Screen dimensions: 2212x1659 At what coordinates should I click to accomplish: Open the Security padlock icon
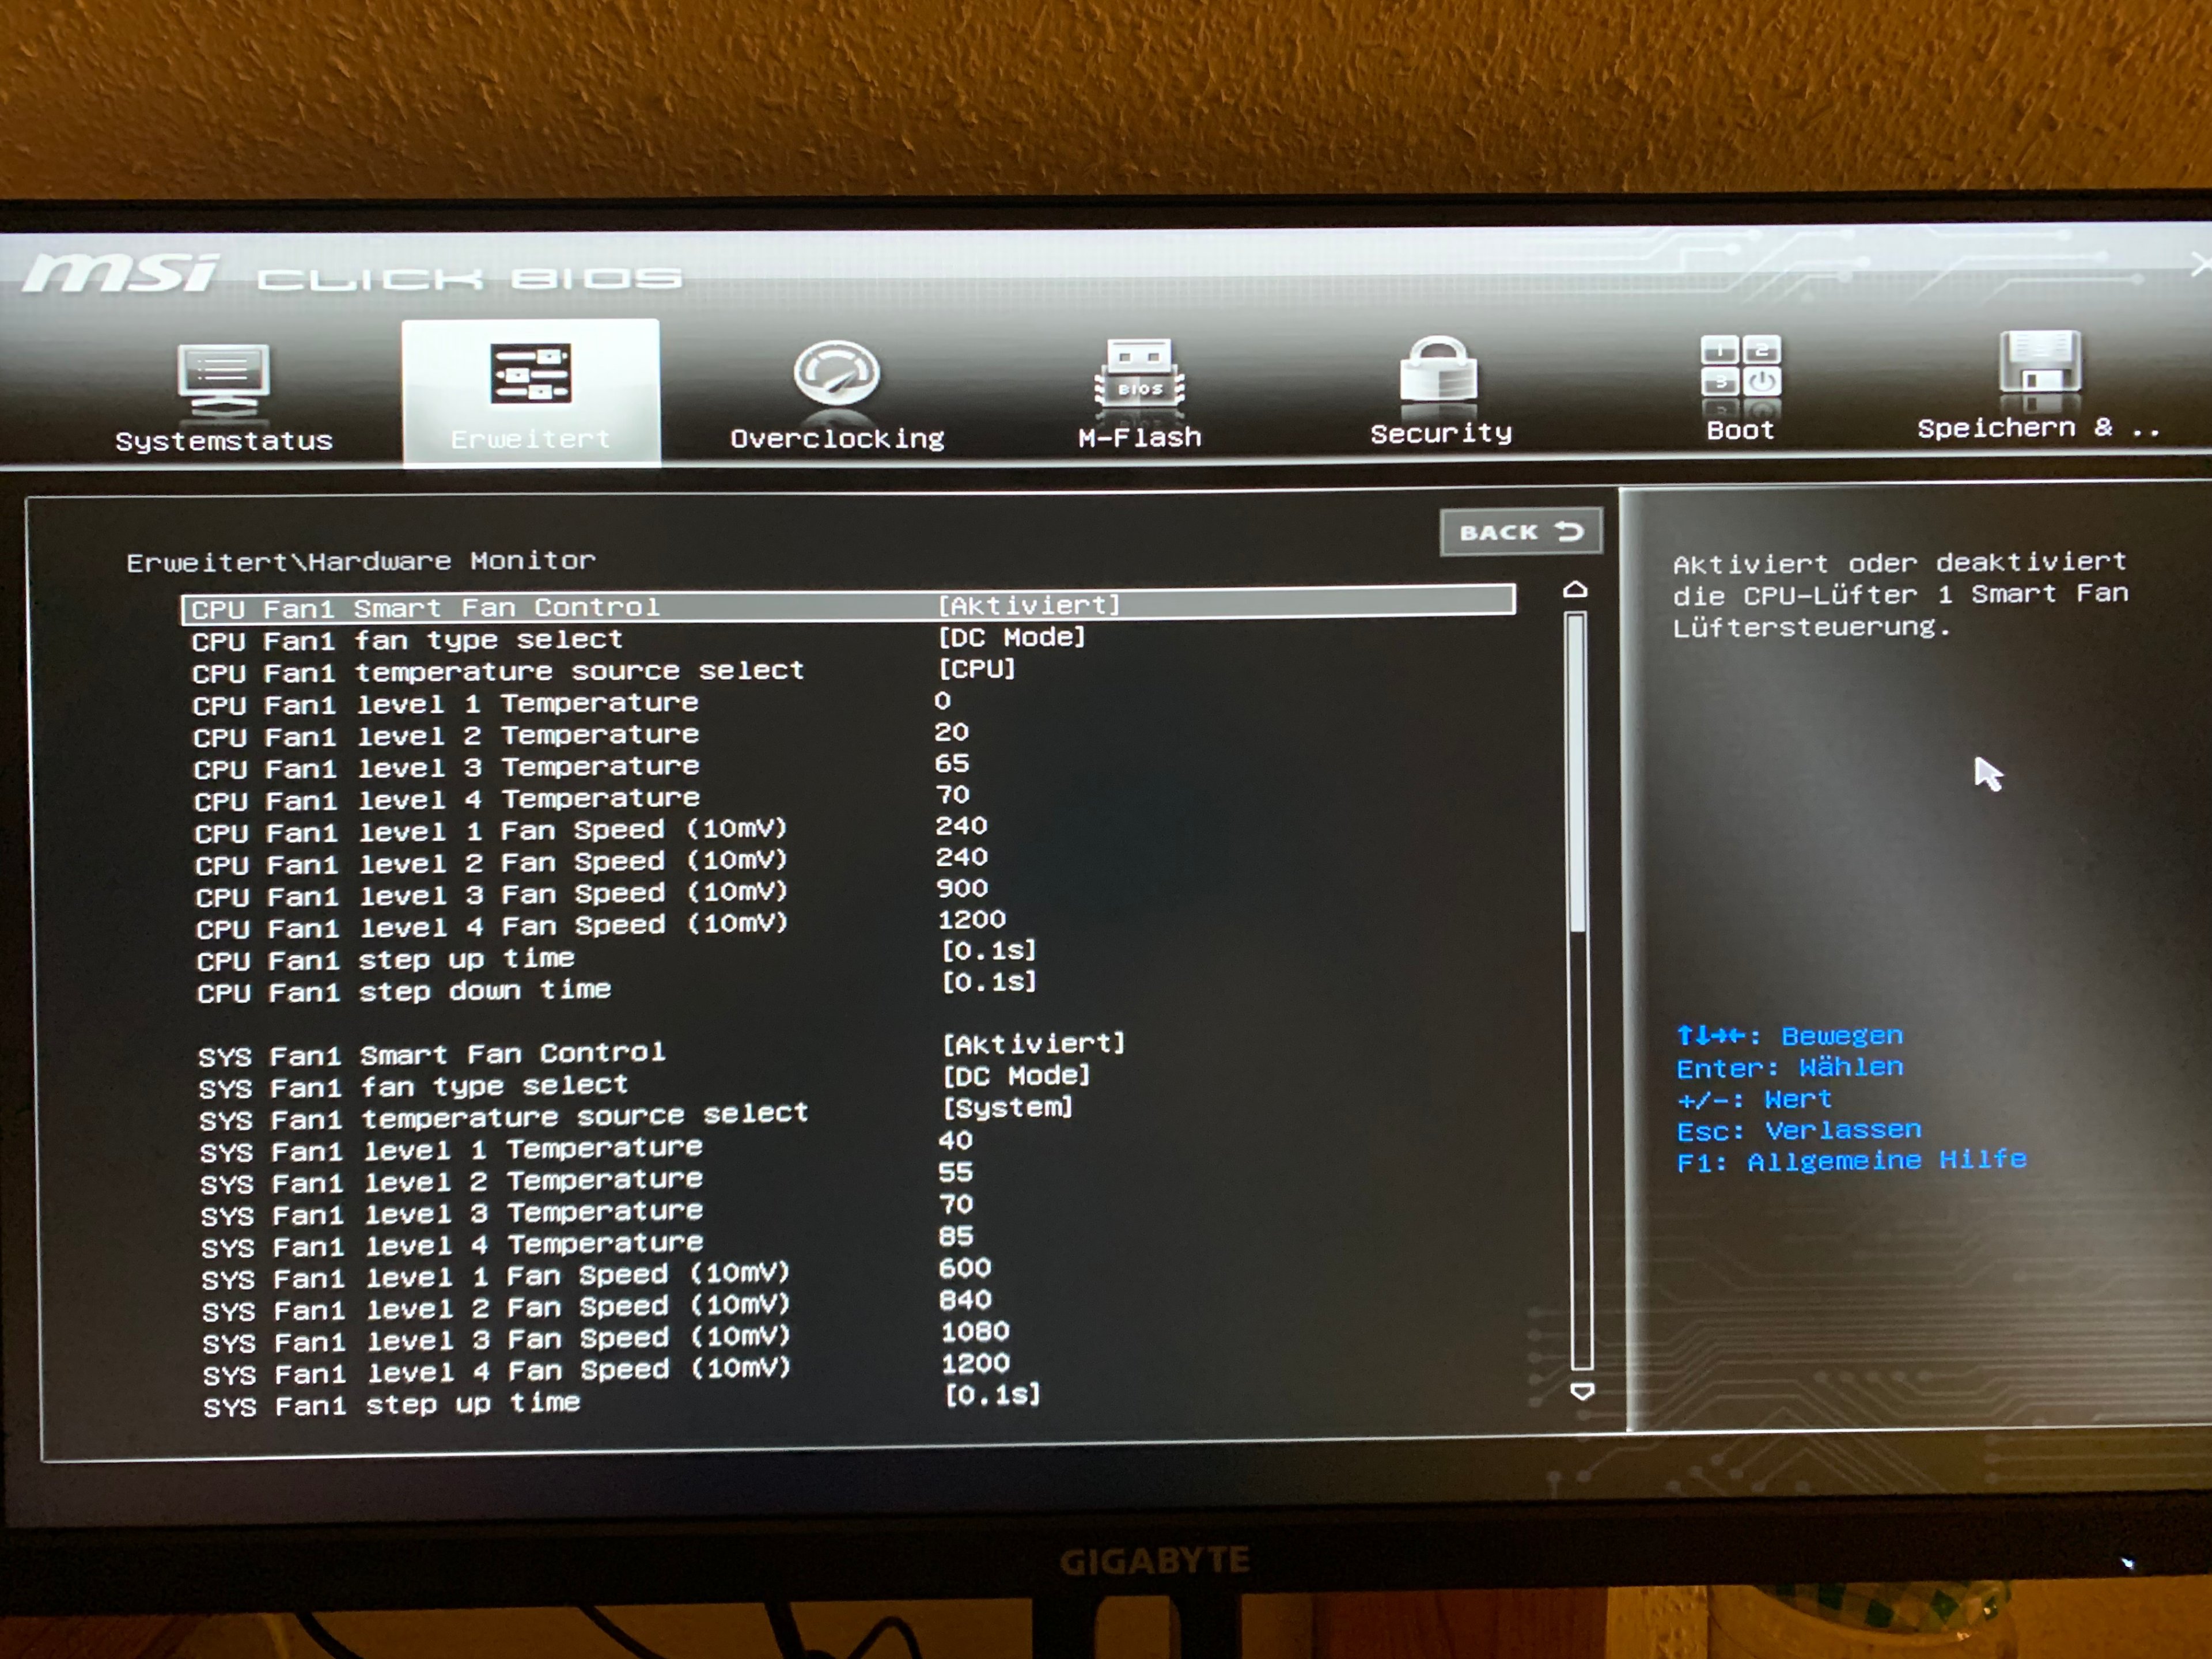pyautogui.click(x=1438, y=371)
